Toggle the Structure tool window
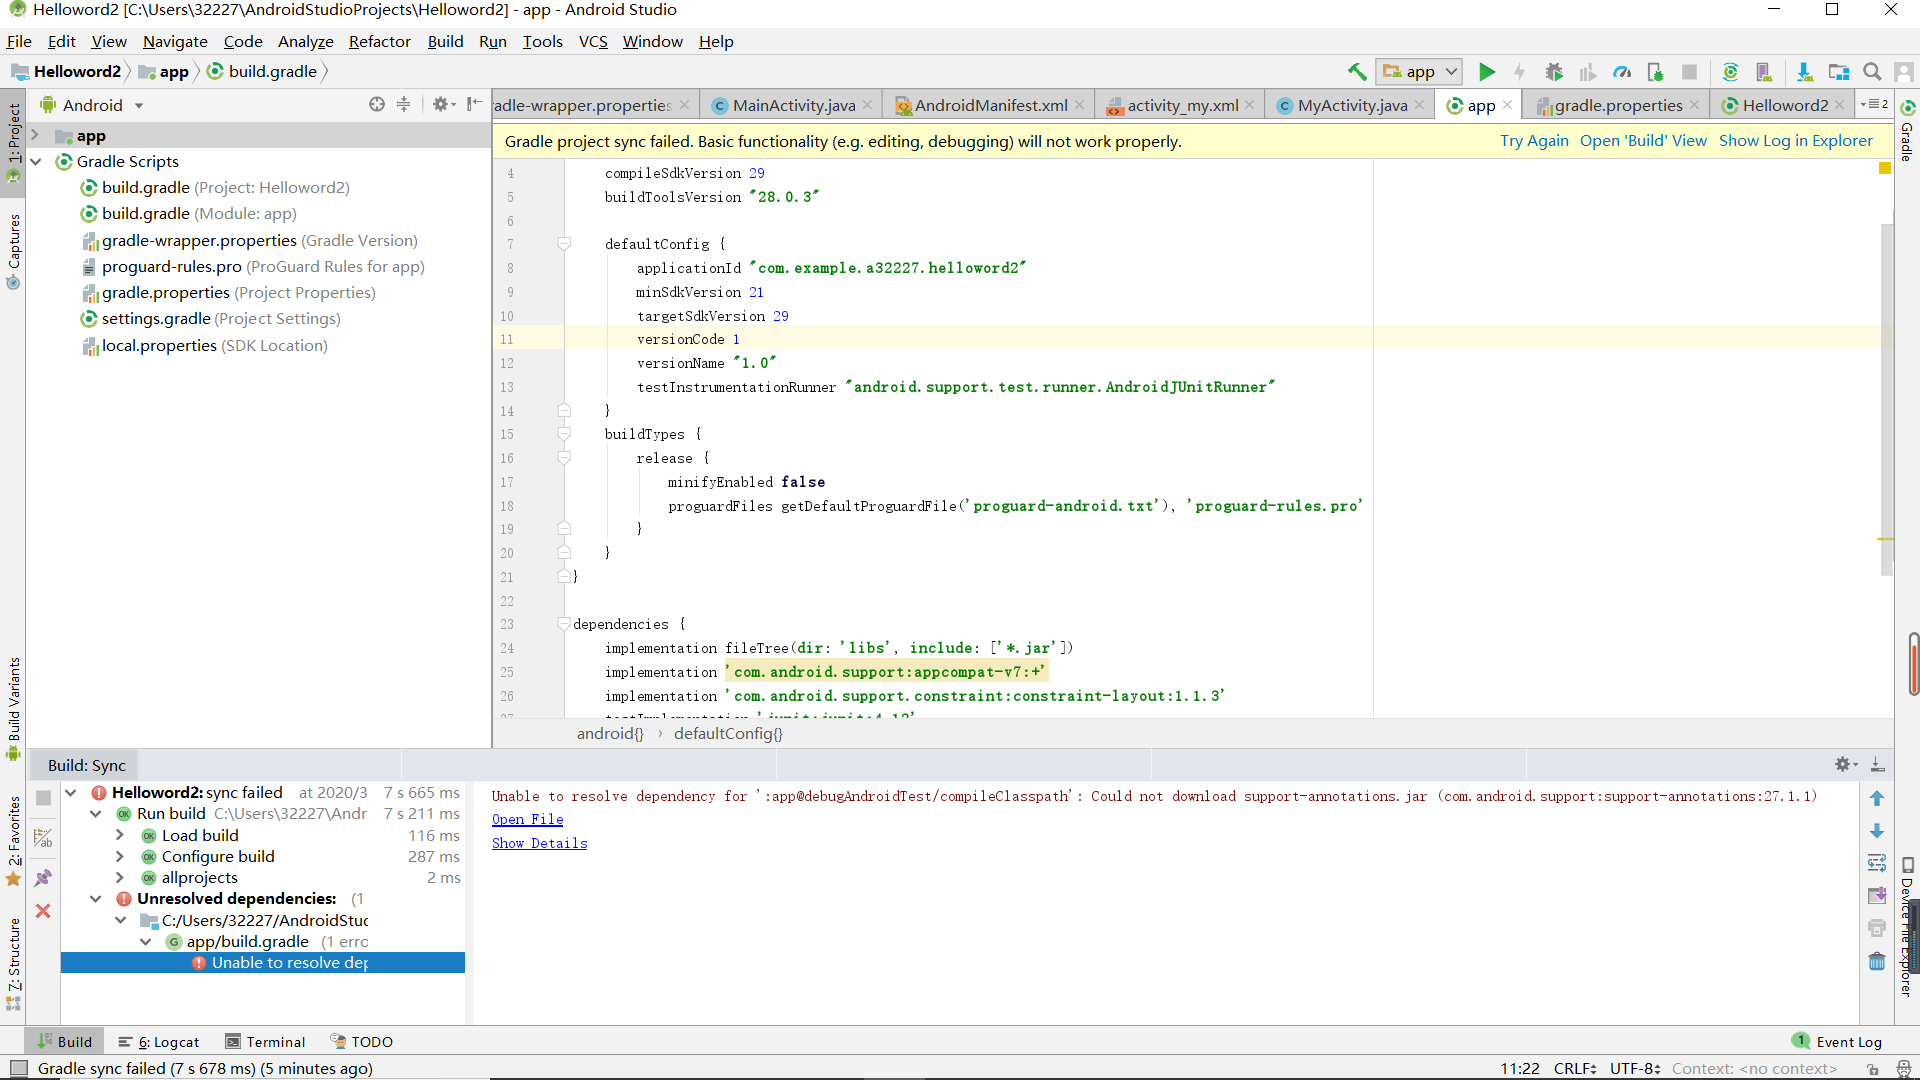 click(x=13, y=963)
